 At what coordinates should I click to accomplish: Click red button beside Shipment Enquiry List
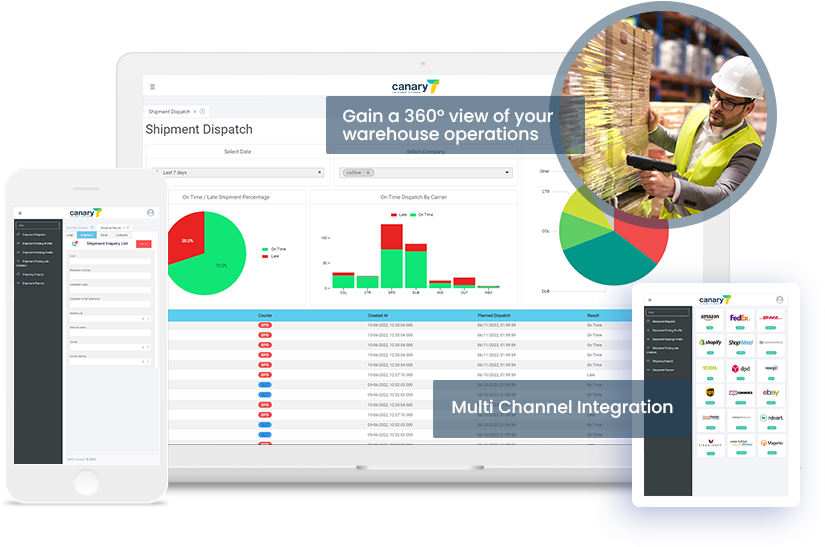click(x=144, y=244)
